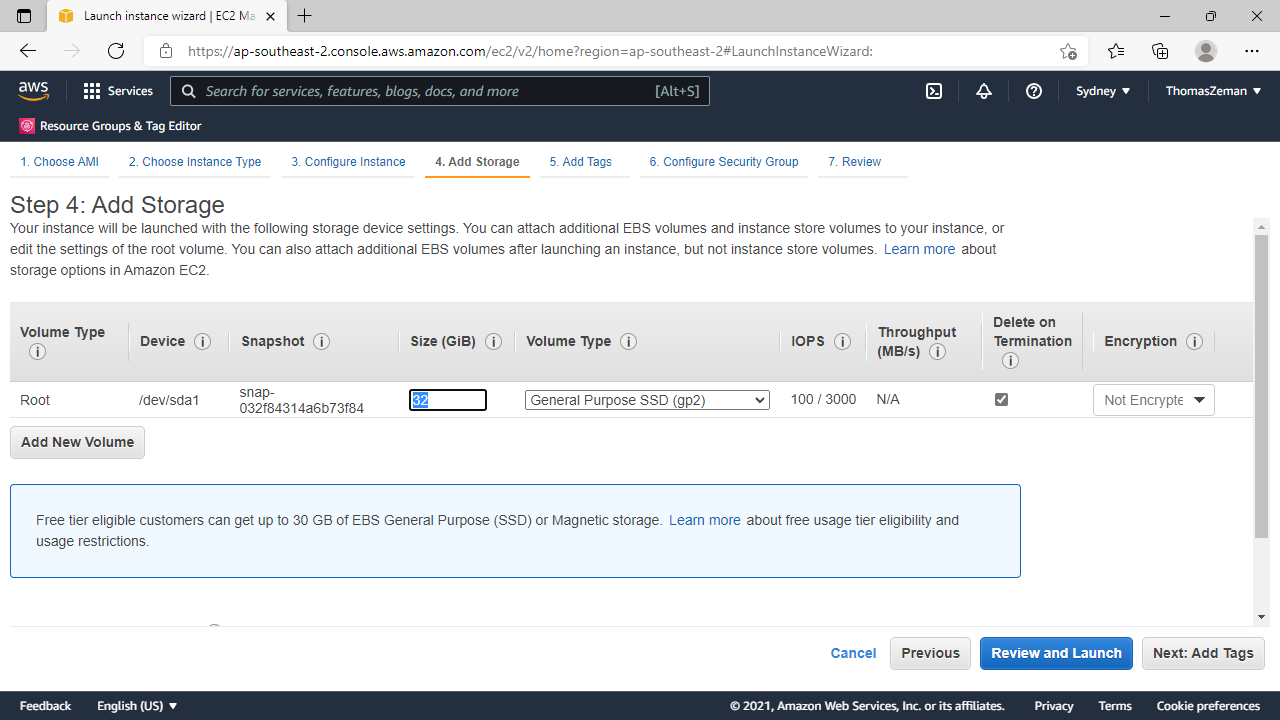Open the Services grid menu
The image size is (1280, 720).
(x=118, y=91)
